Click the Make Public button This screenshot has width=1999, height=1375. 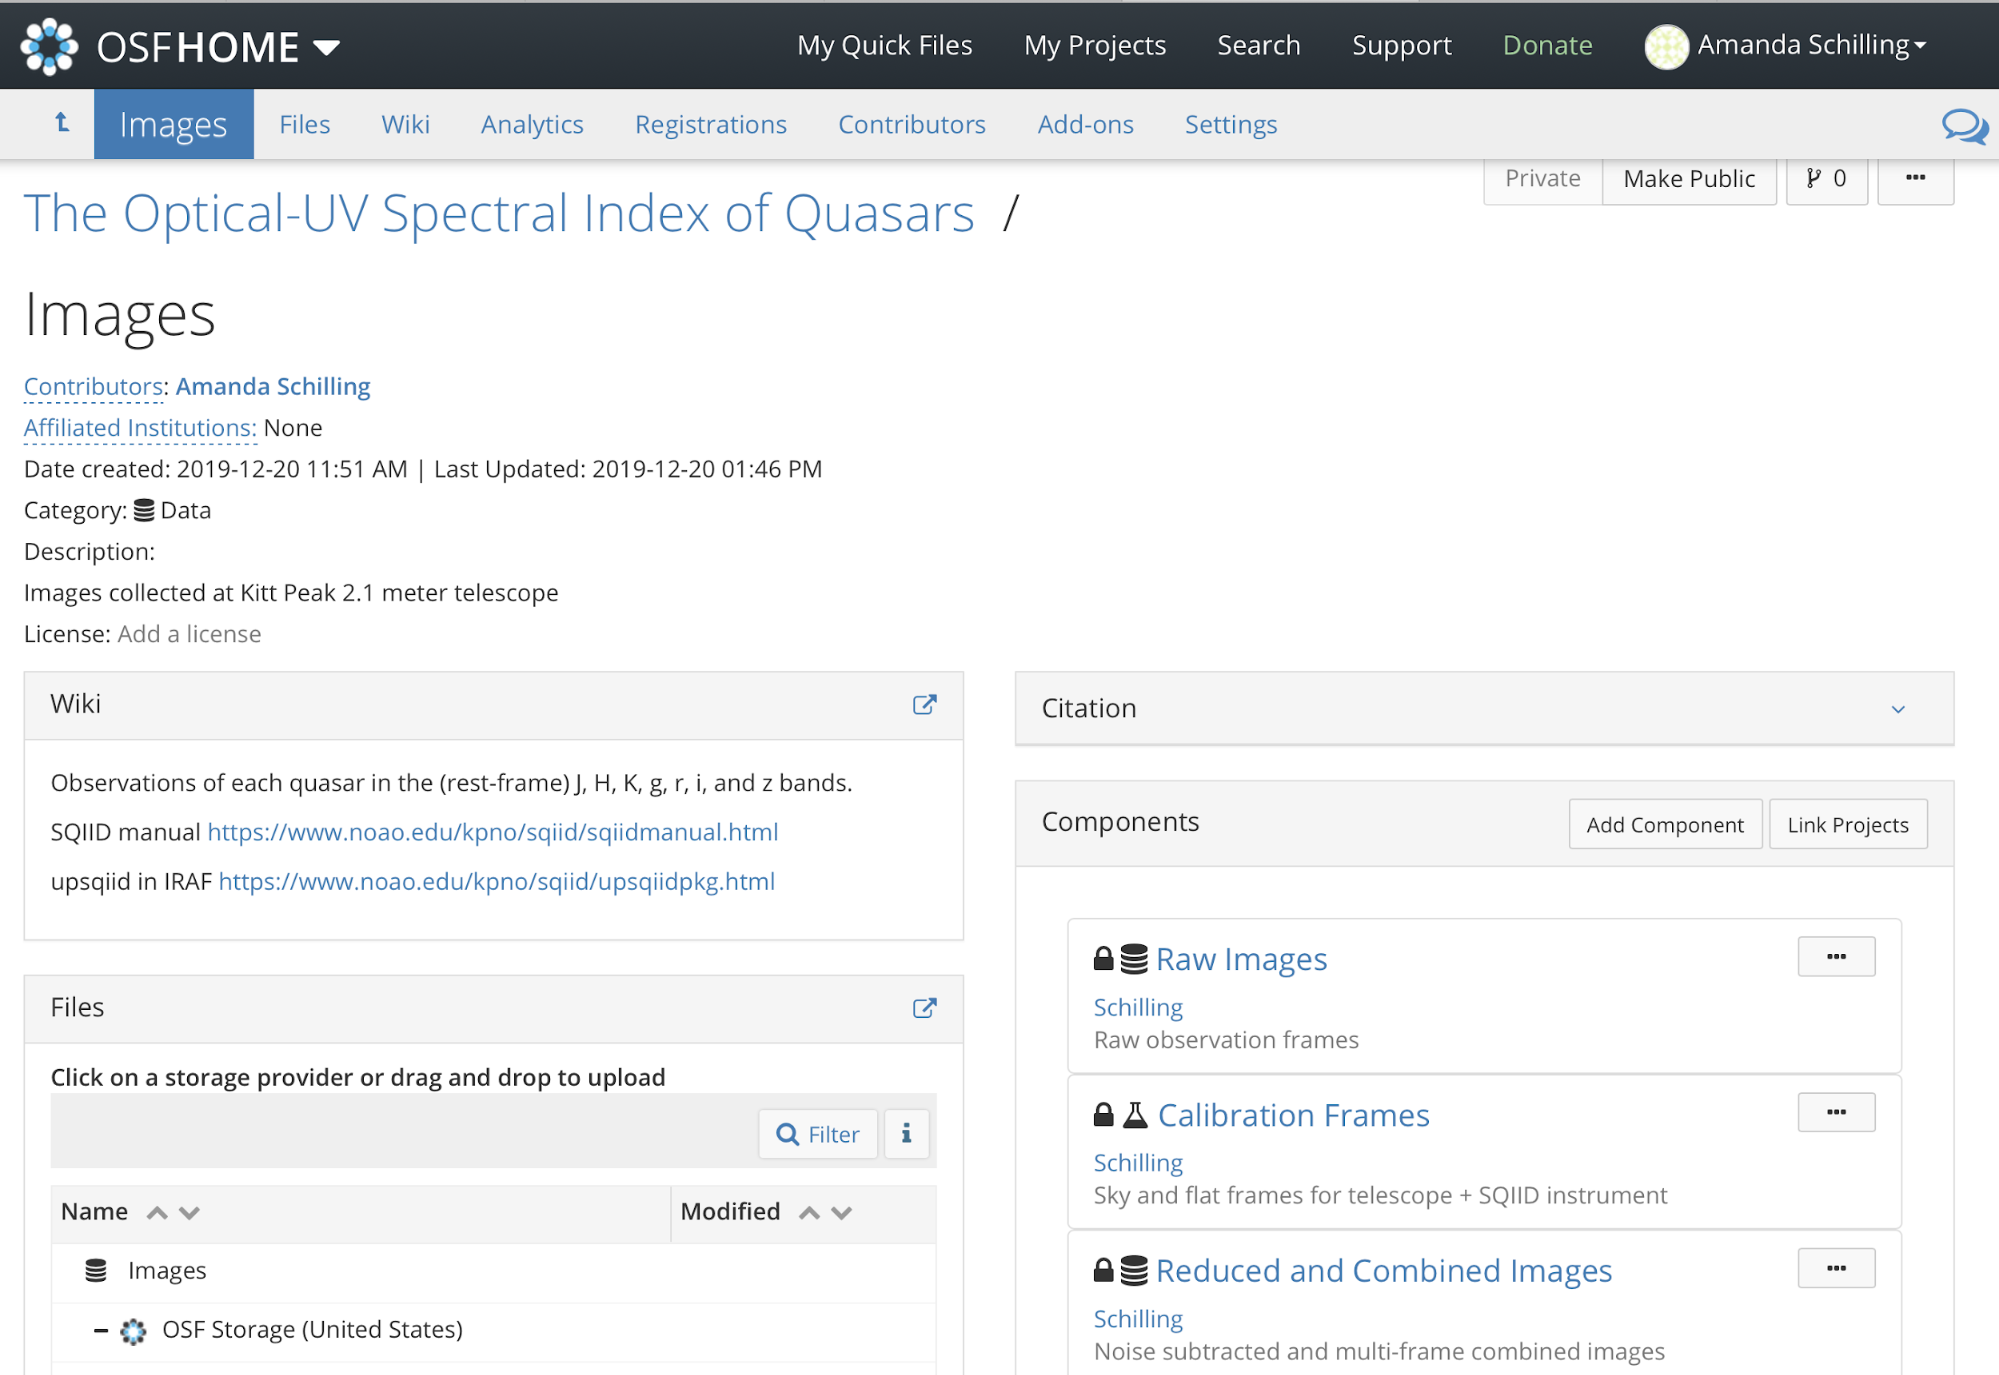coord(1688,179)
